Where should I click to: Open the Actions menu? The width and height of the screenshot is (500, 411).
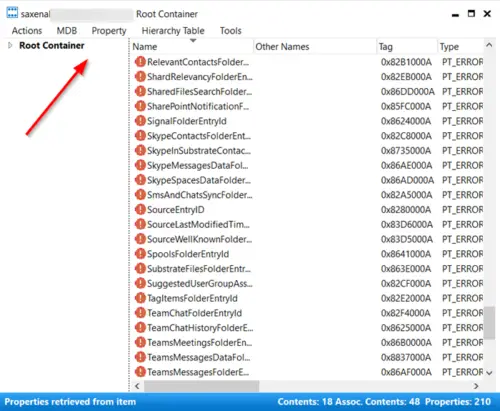point(27,31)
